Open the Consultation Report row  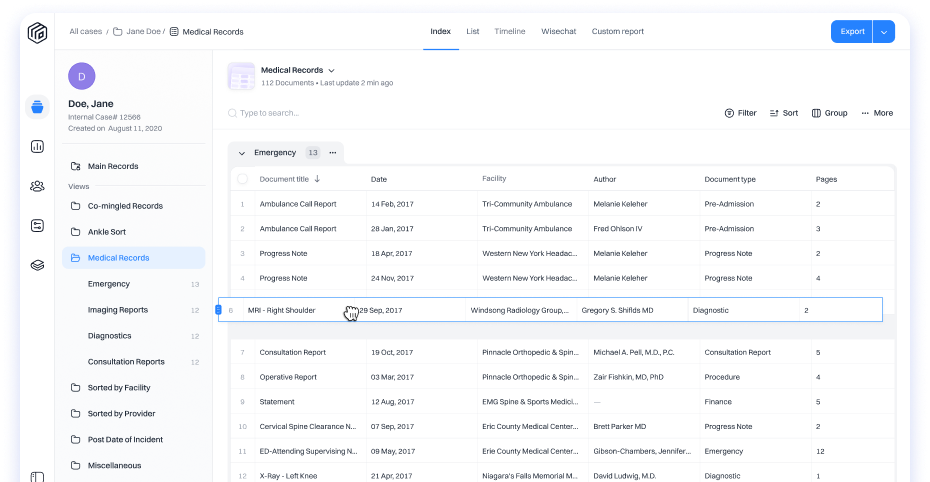[562, 352]
